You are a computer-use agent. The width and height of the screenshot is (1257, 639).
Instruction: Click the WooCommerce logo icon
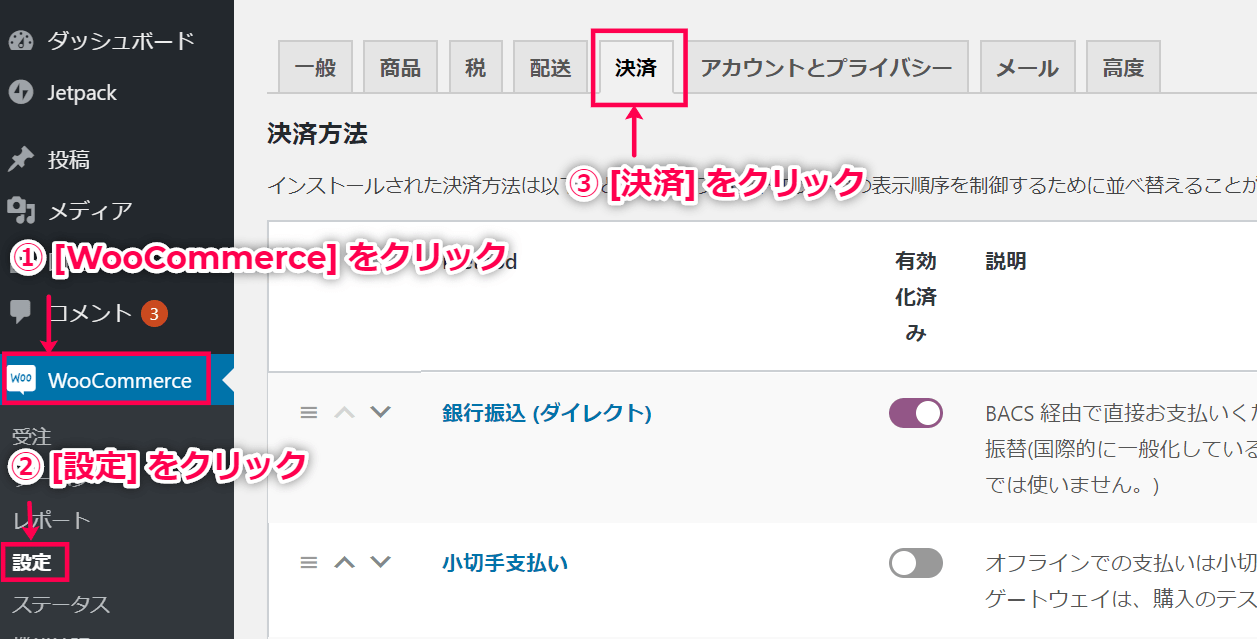22,380
